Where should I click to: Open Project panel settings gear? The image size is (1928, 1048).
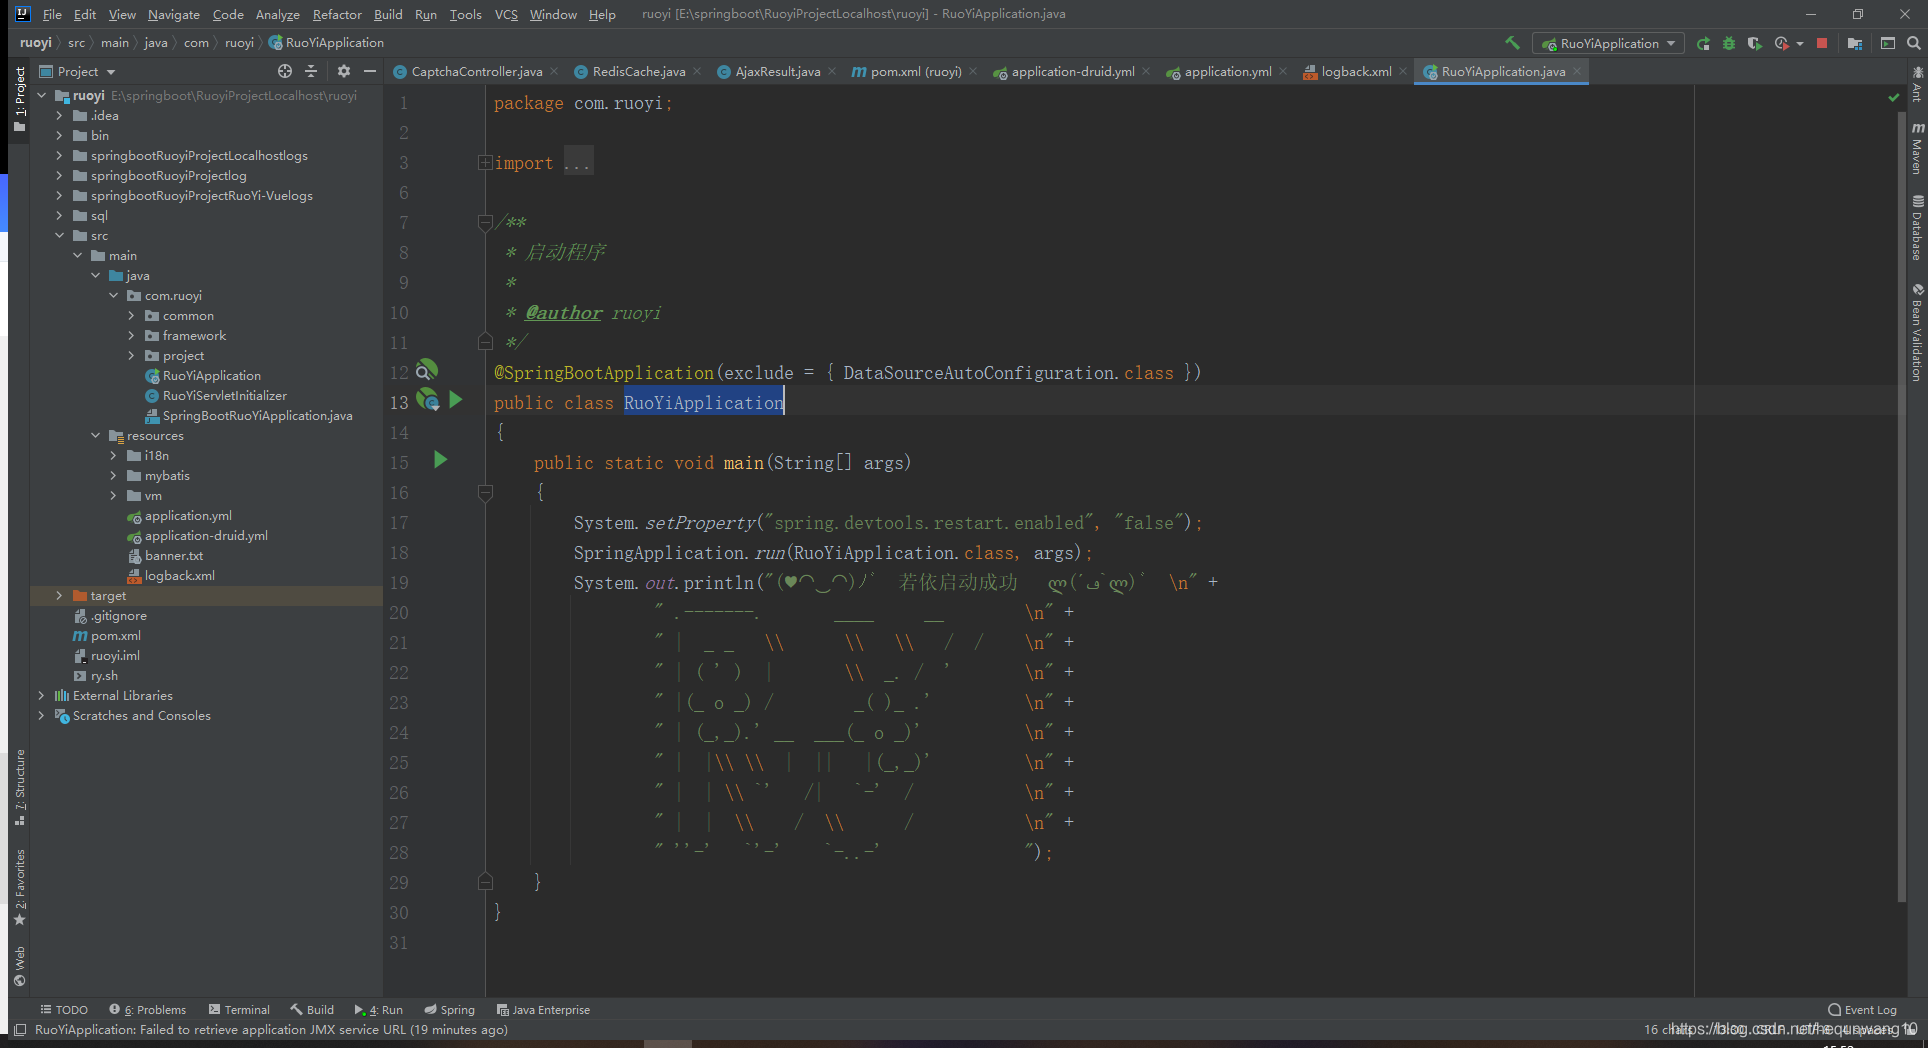coord(344,71)
